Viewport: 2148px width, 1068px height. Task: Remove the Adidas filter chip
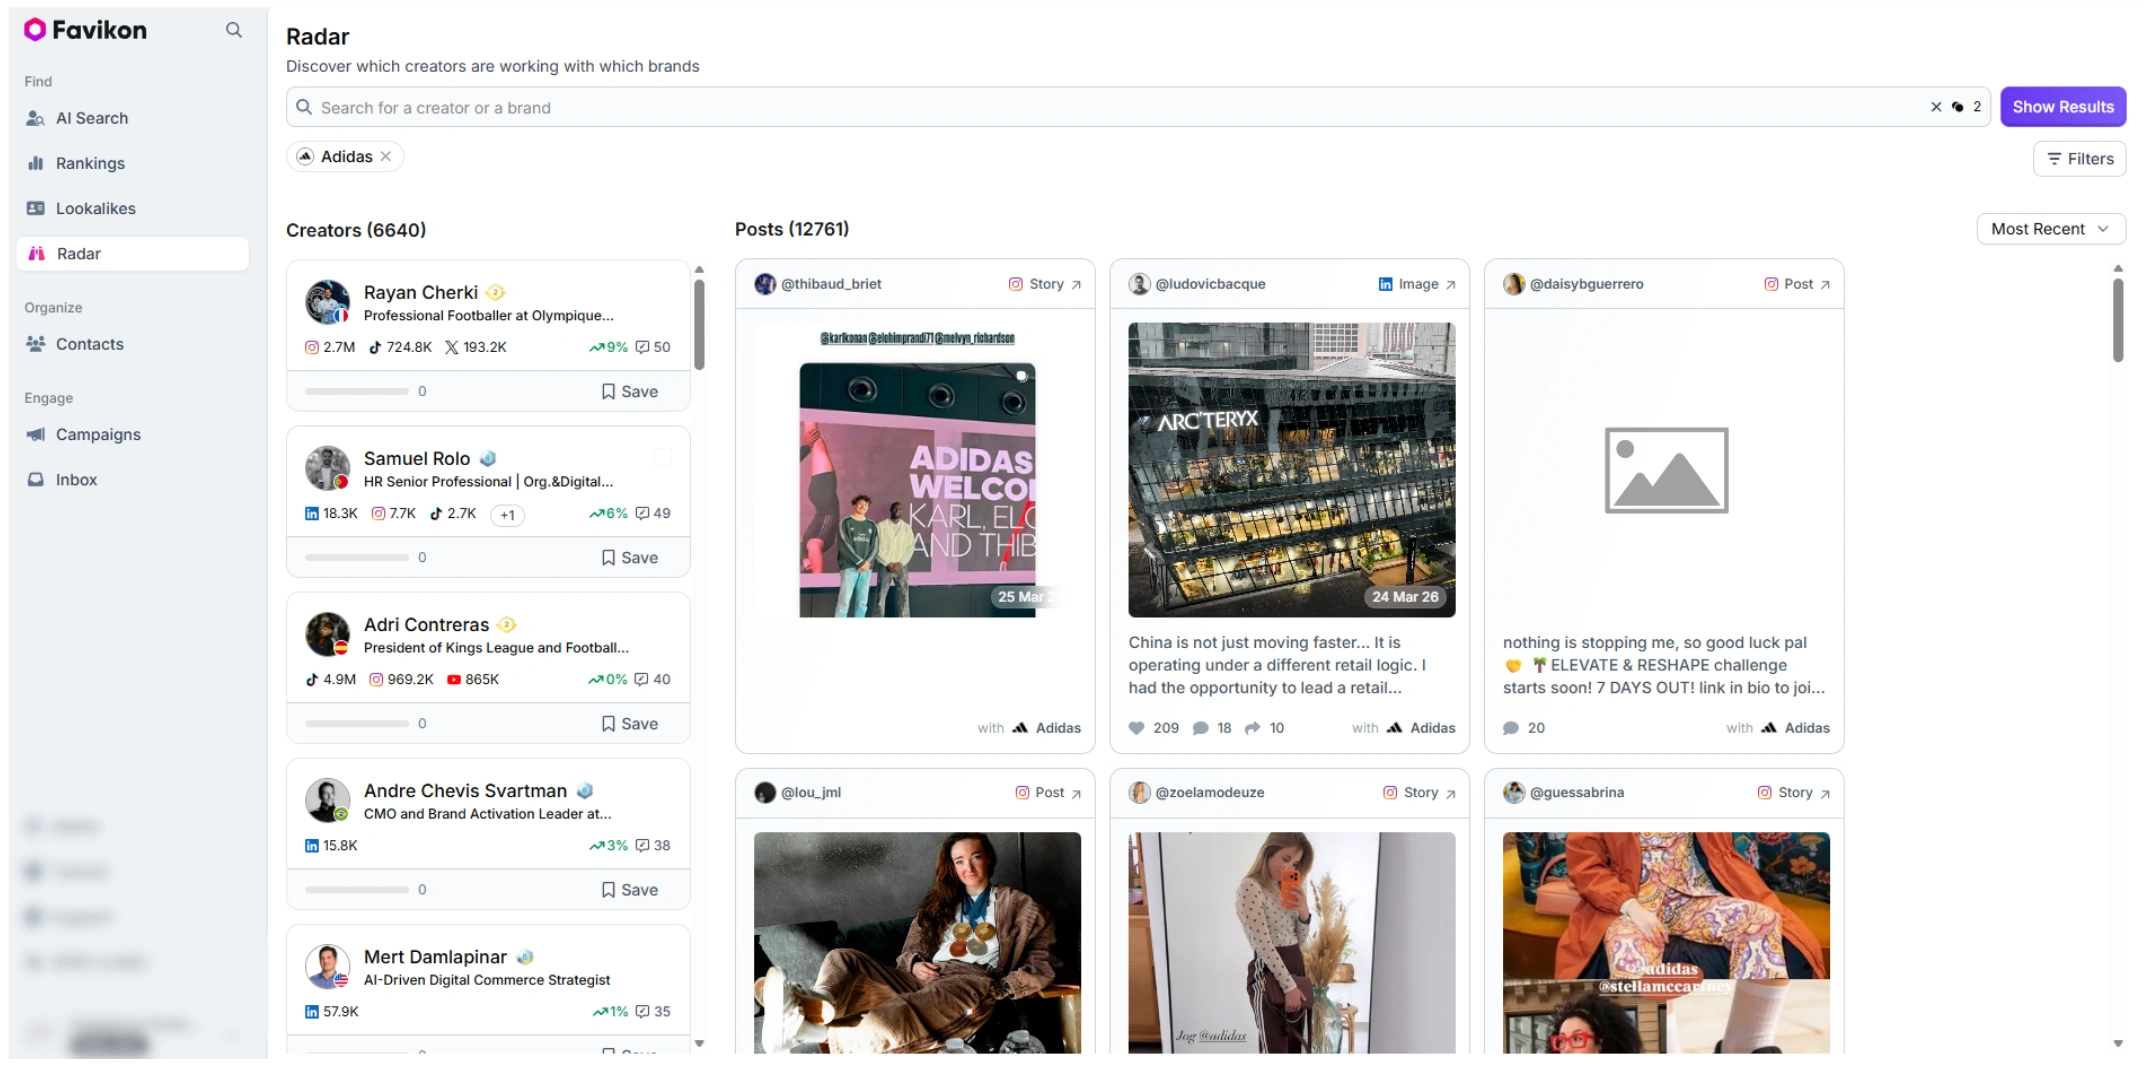click(x=386, y=157)
